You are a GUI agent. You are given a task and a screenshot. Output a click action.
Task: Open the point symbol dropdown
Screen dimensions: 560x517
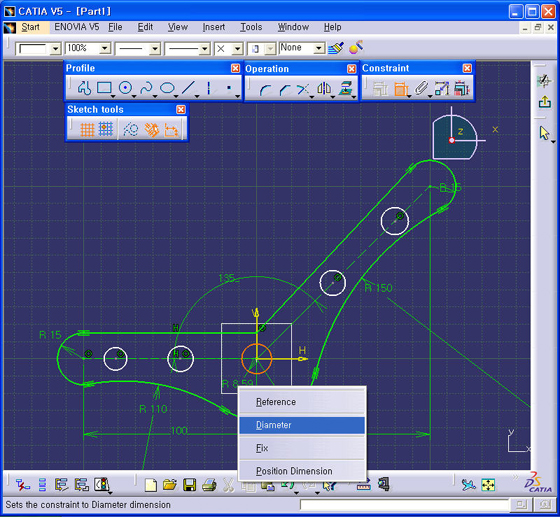pos(238,49)
